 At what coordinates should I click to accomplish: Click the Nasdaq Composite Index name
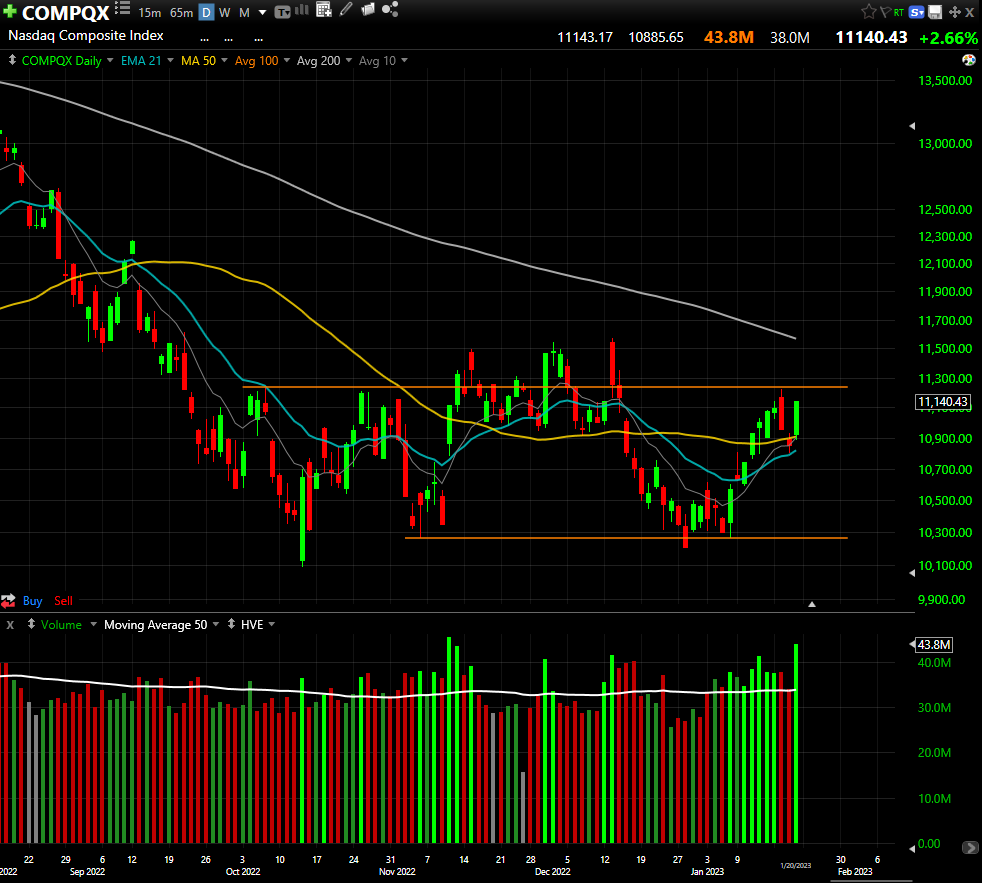tap(86, 35)
